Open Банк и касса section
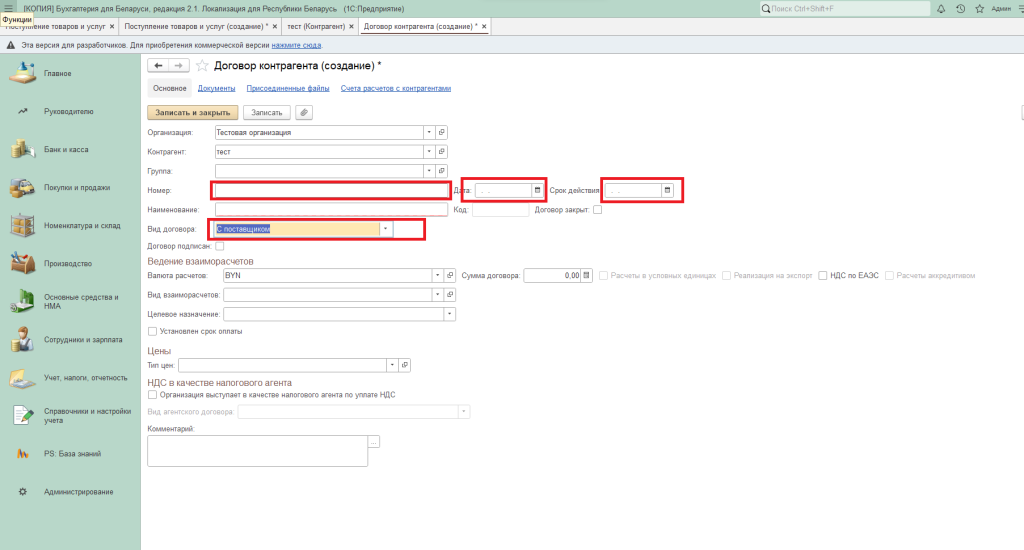This screenshot has height=550, width=1024. [x=66, y=150]
